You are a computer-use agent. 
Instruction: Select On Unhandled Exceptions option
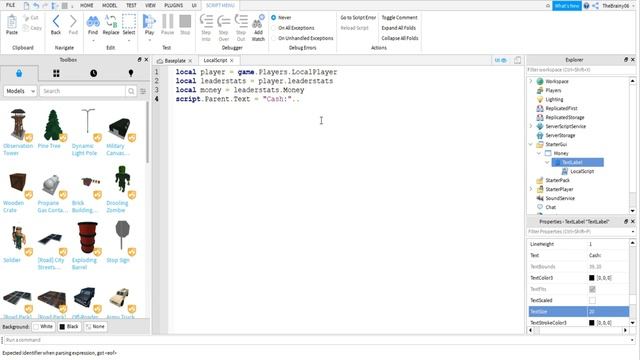click(x=273, y=38)
